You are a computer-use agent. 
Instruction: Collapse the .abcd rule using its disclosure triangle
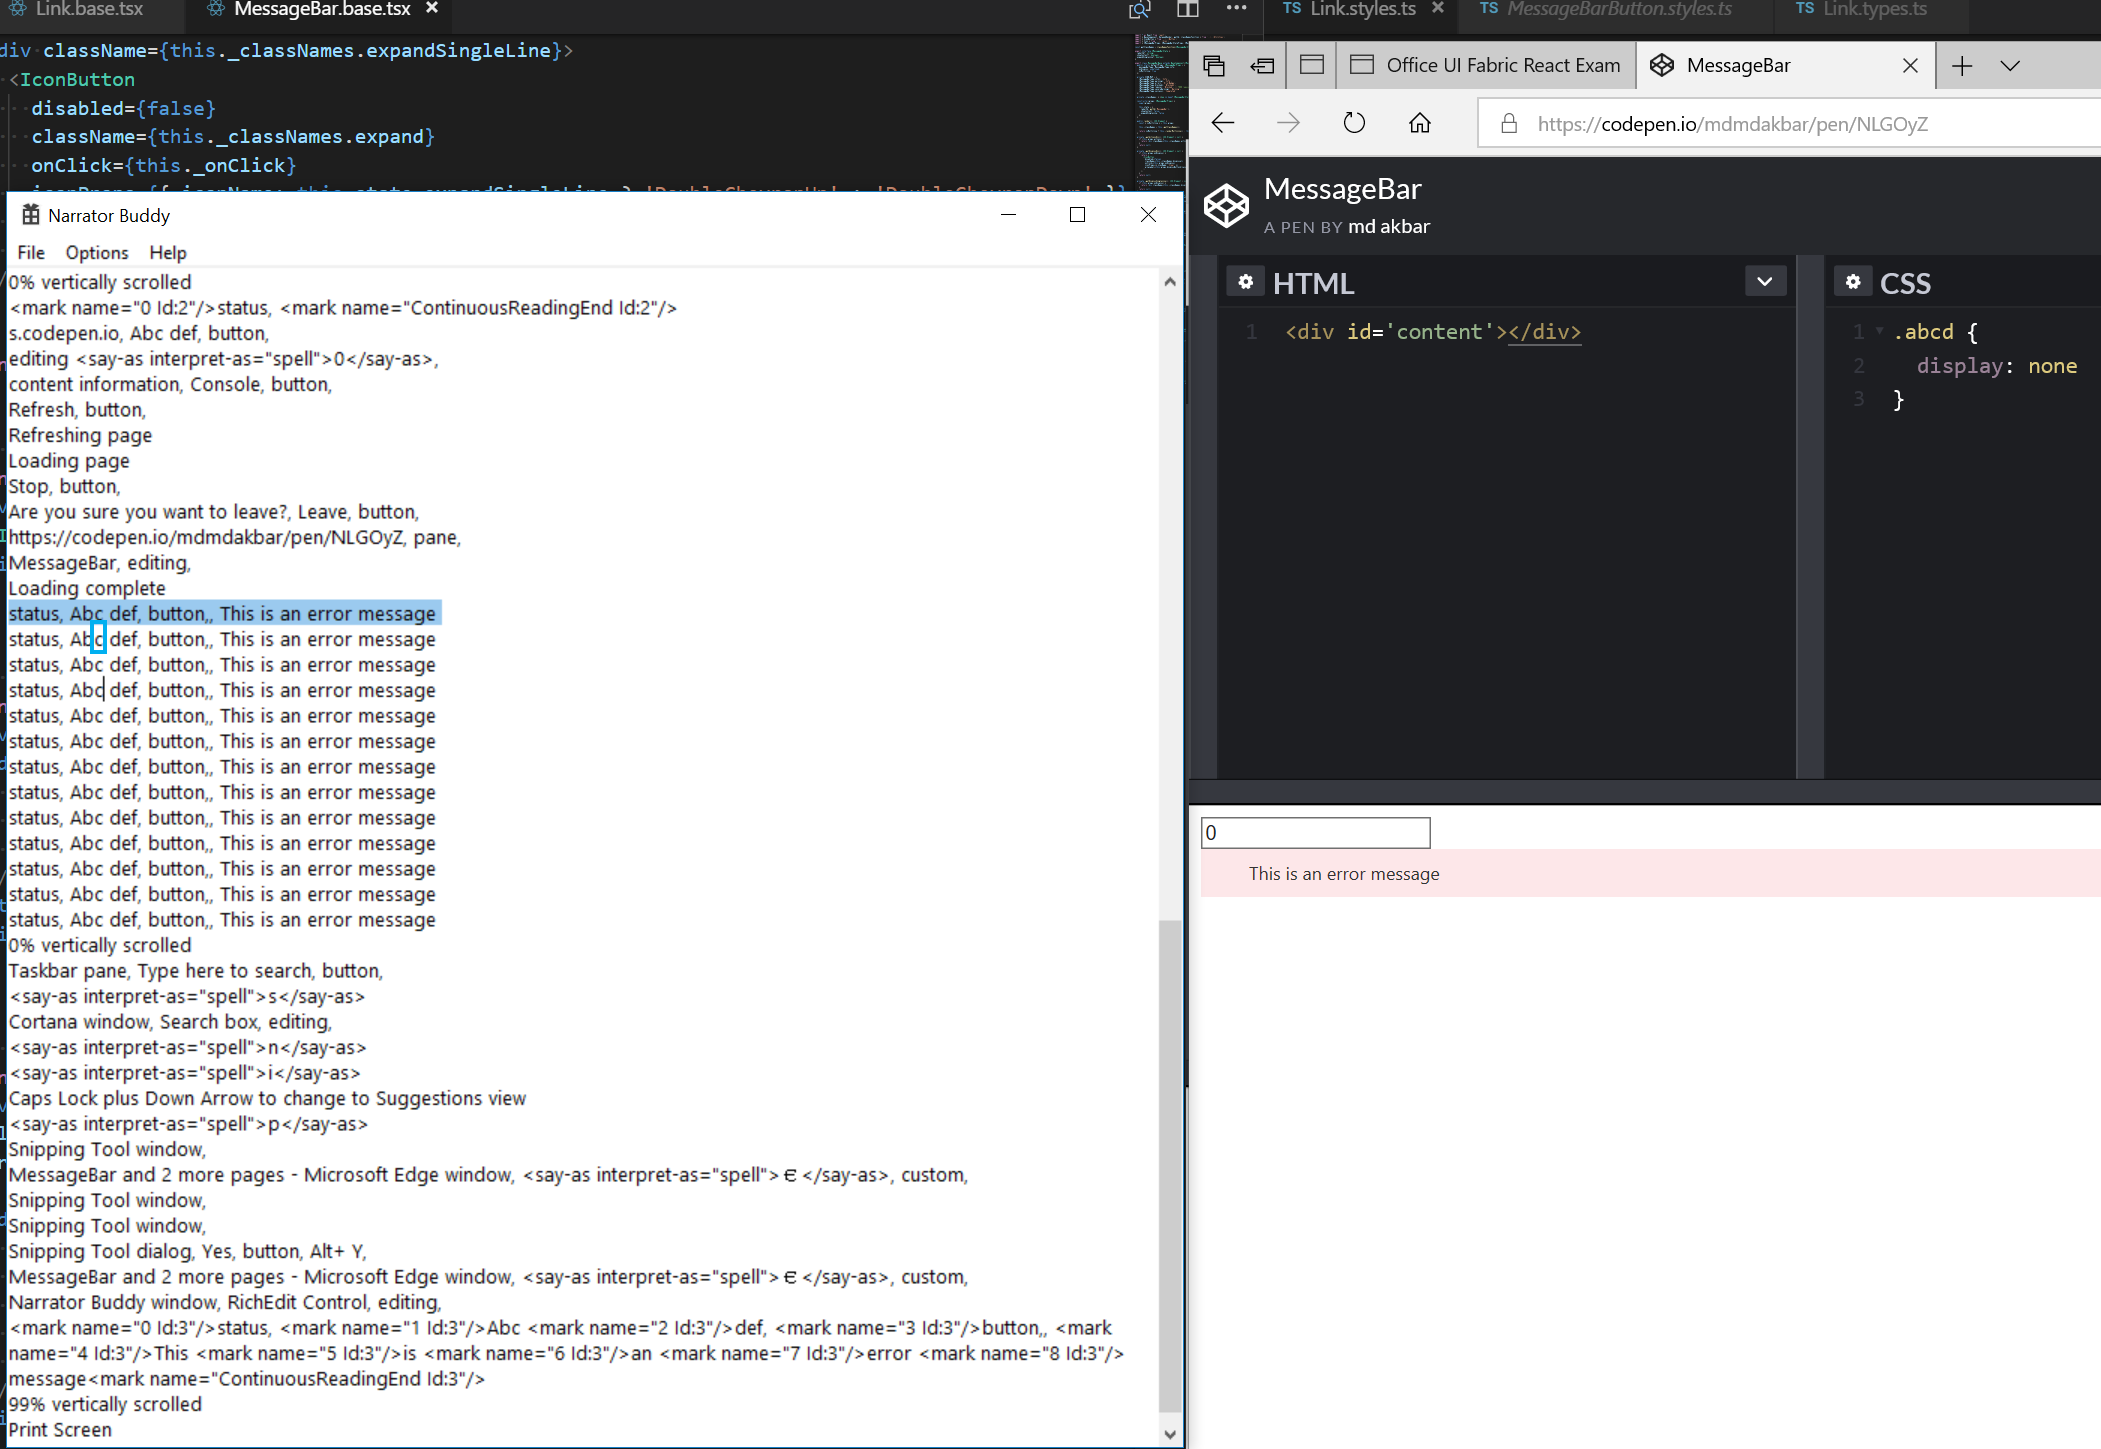tap(1878, 331)
